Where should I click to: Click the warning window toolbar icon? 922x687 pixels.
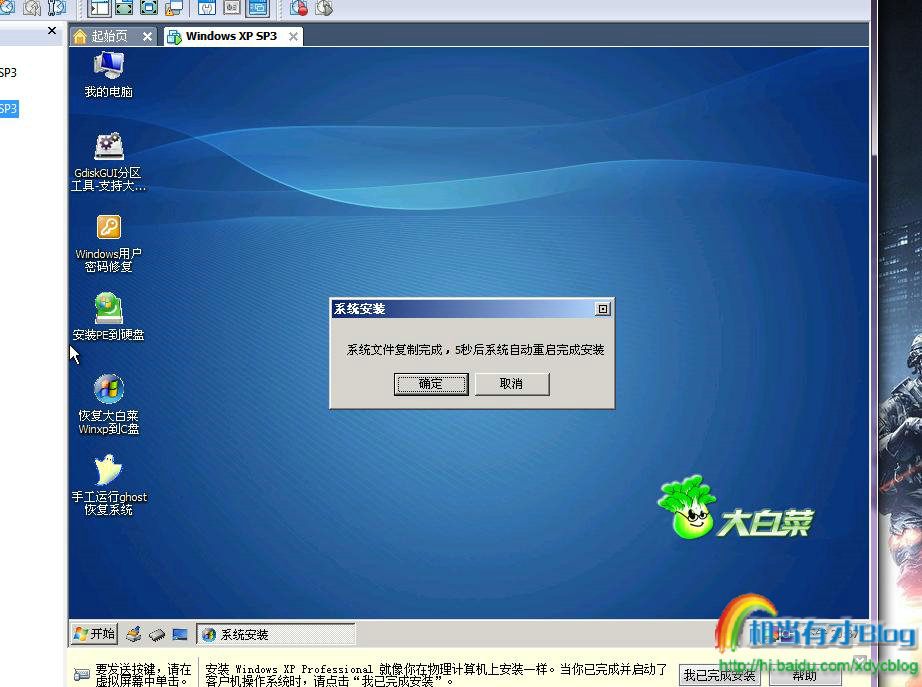pyautogui.click(x=175, y=8)
